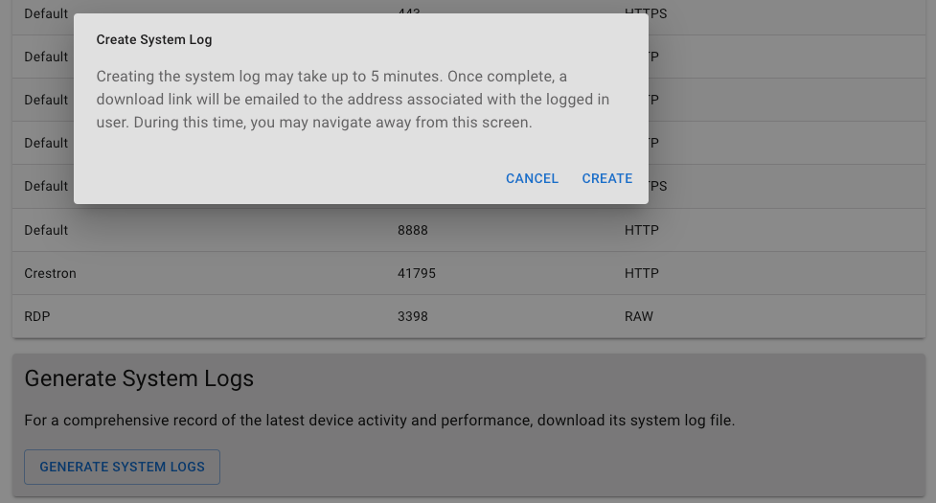Select the Crestron row name cell
The width and height of the screenshot is (936, 504).
[x=50, y=273]
